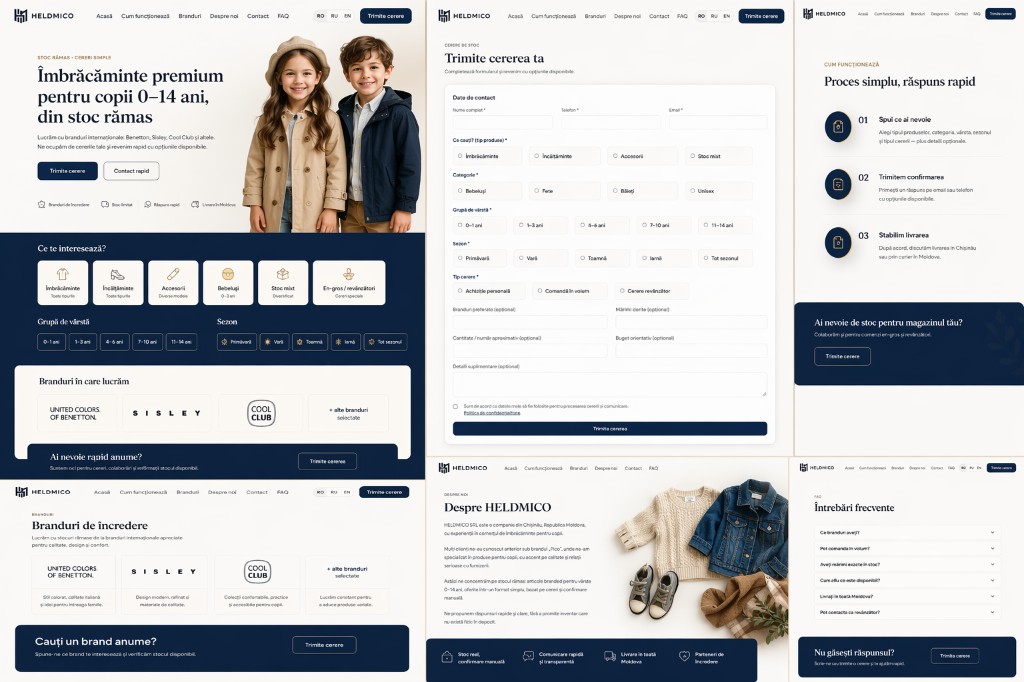Select the shoe icon on the Încălțăminte tile
This screenshot has height=682, width=1024.
[118, 273]
